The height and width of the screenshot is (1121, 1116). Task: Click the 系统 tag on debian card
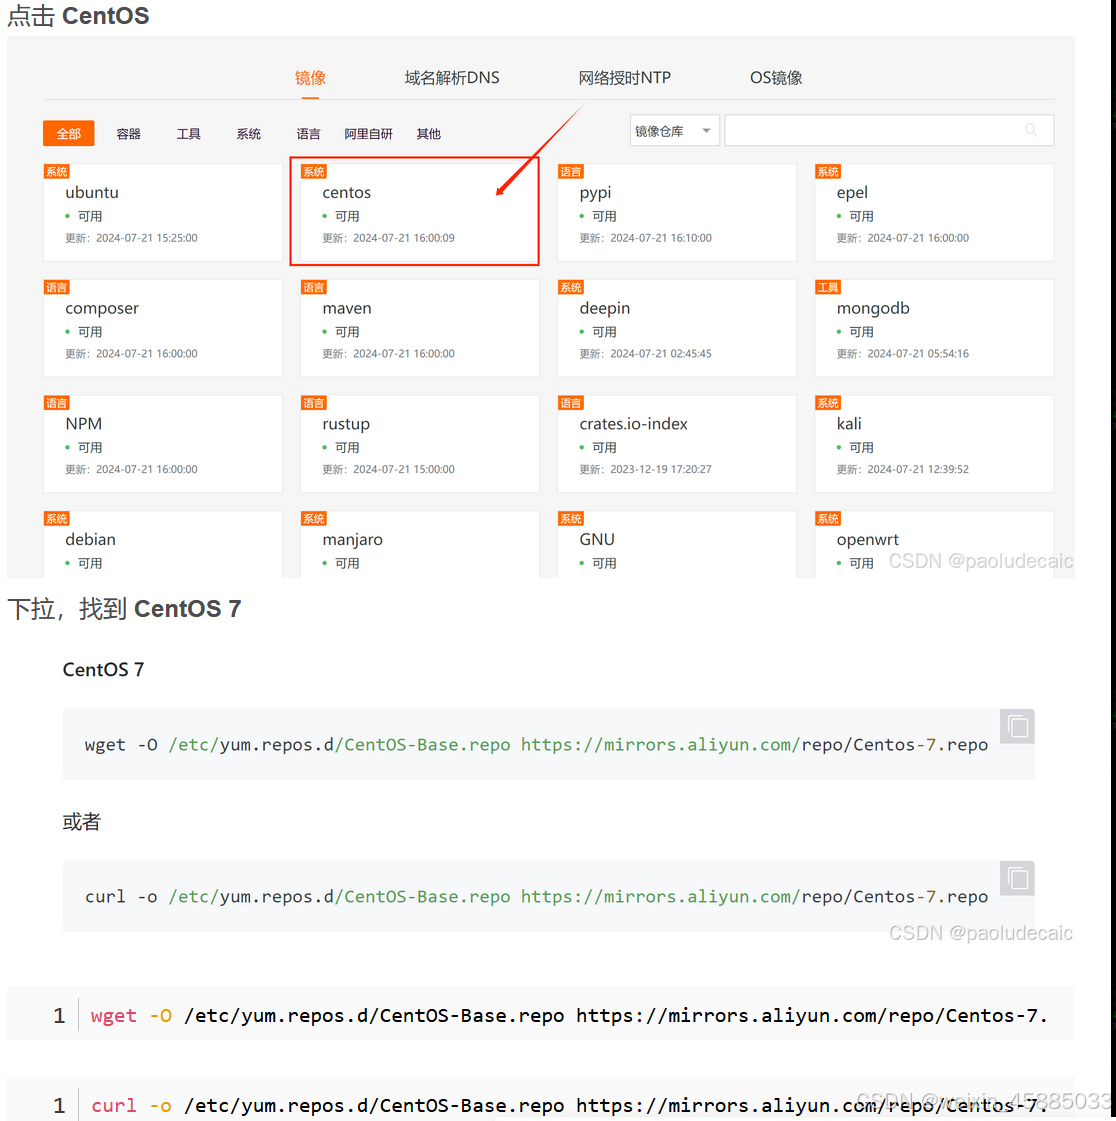(56, 519)
